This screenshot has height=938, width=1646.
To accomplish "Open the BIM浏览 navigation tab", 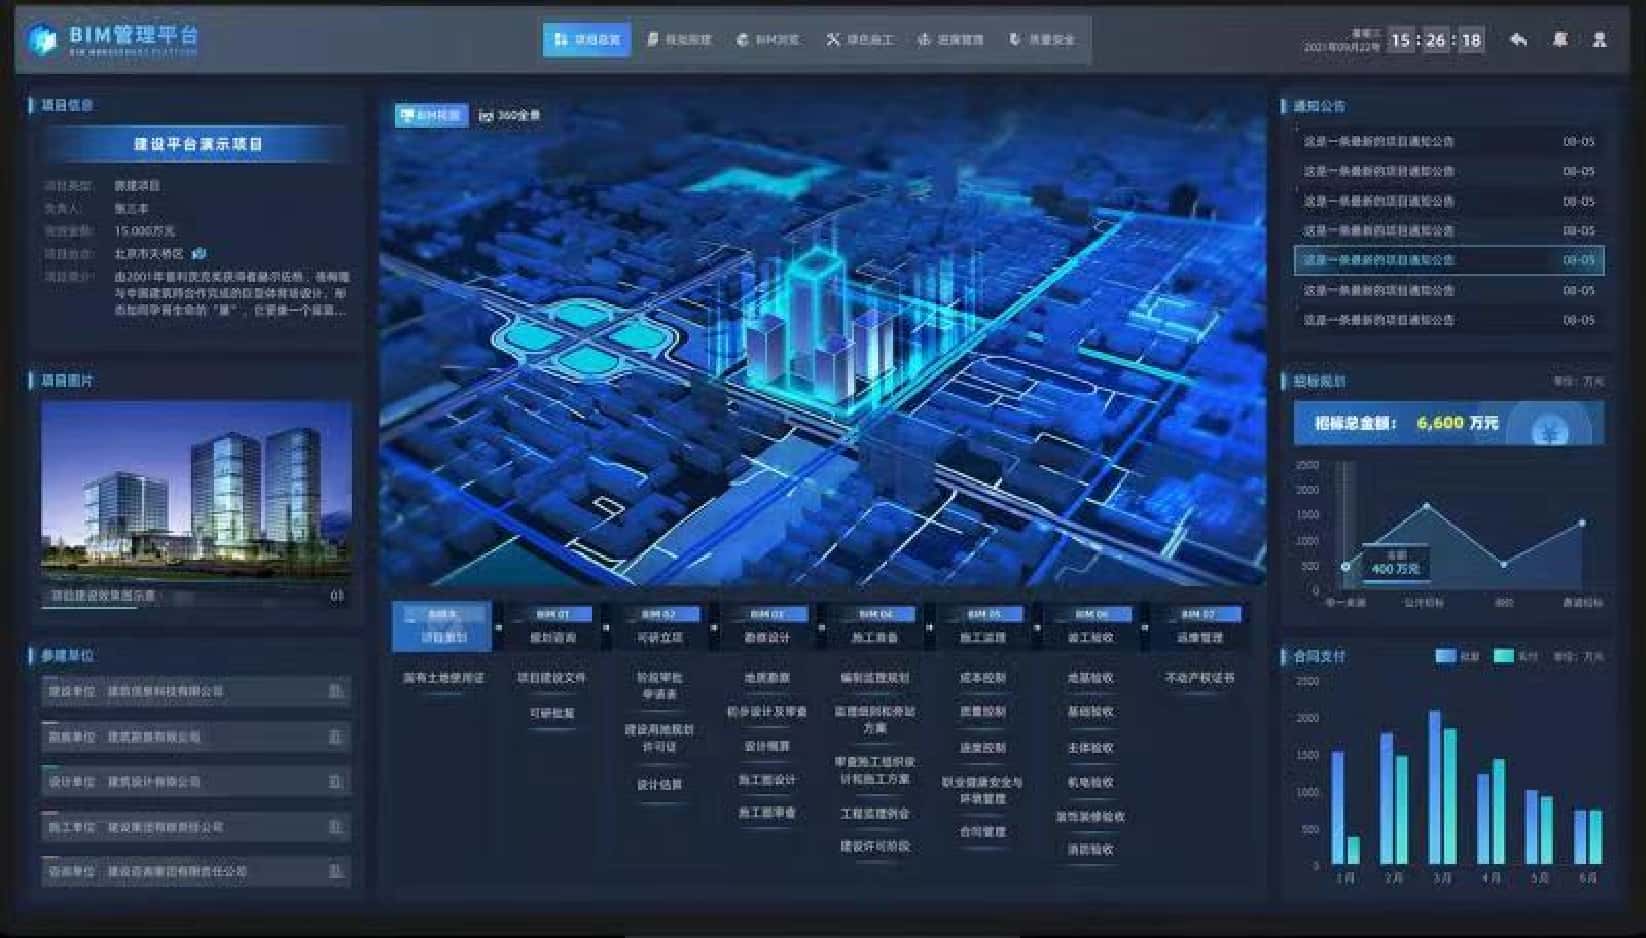I will (x=768, y=40).
